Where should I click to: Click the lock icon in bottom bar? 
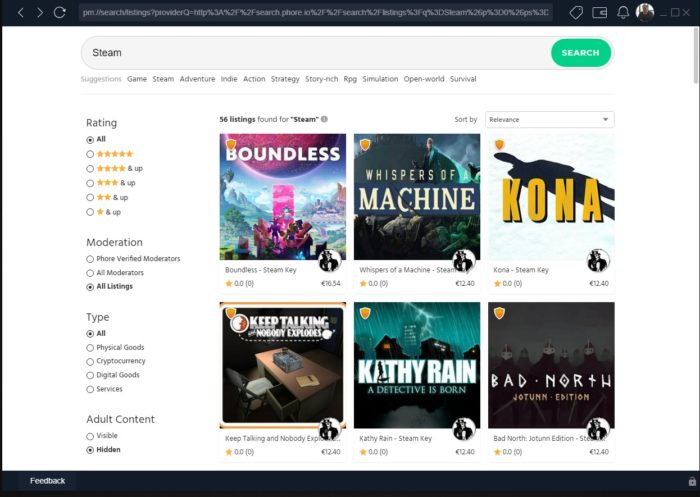pyautogui.click(x=692, y=481)
